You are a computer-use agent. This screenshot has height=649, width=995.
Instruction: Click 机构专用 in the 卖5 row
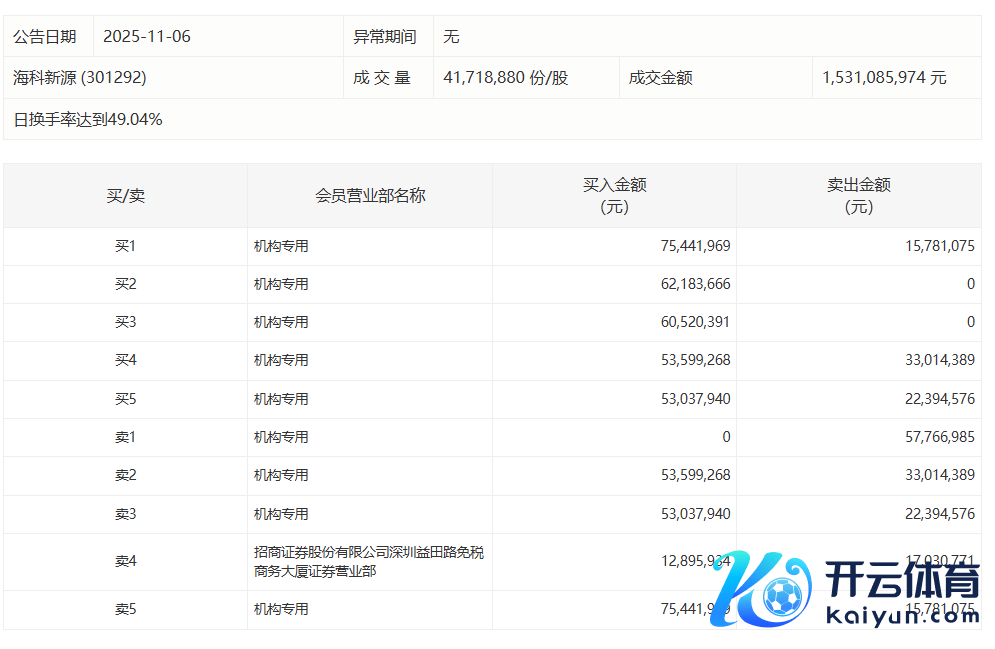(x=281, y=609)
